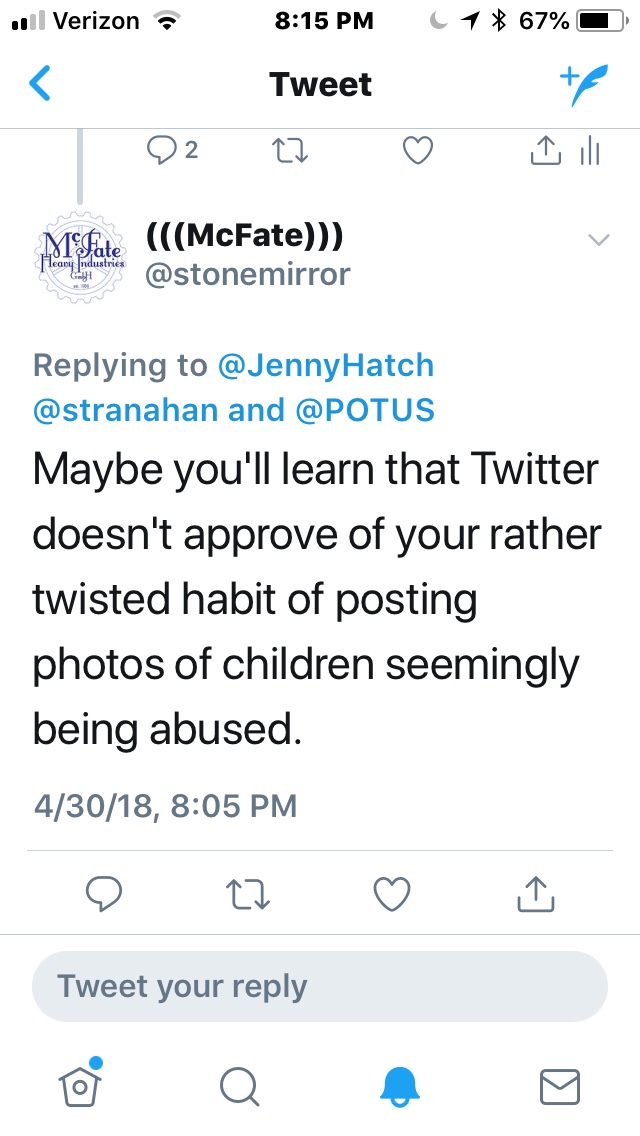Retweet the parent tweet above
Image resolution: width=640 pixels, height=1136 pixels.
(290, 151)
